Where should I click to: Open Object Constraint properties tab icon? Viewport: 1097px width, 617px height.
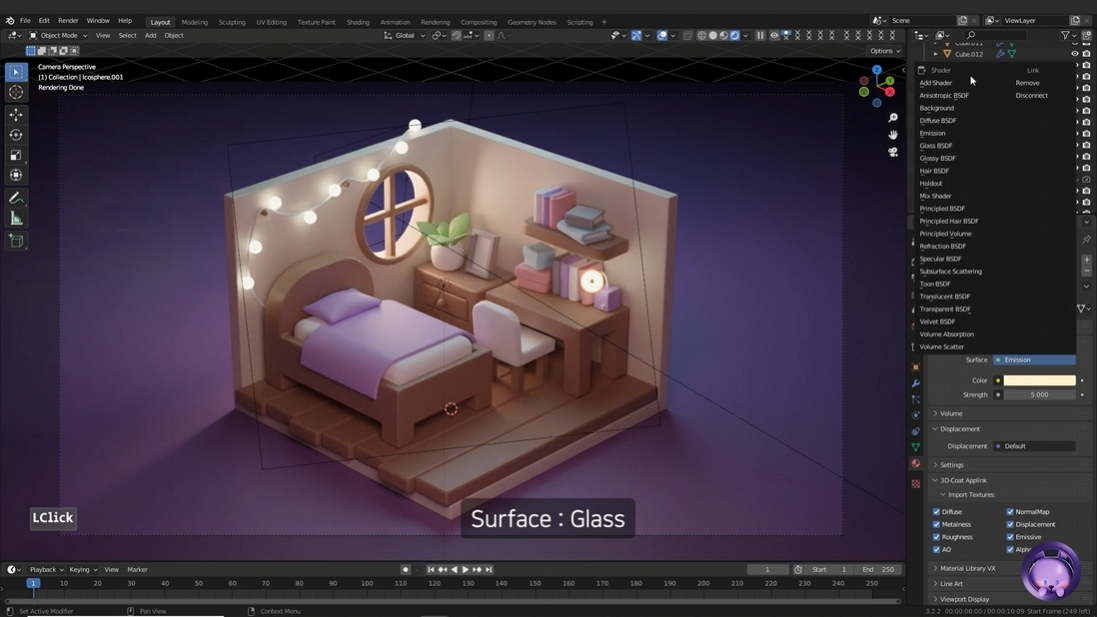(x=916, y=432)
